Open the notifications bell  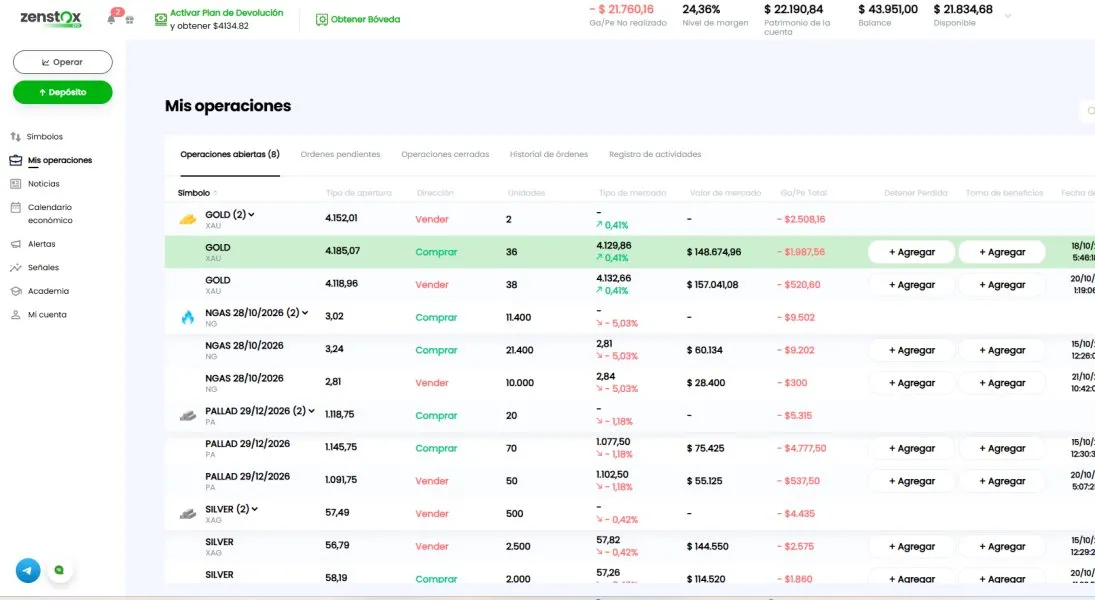(111, 19)
